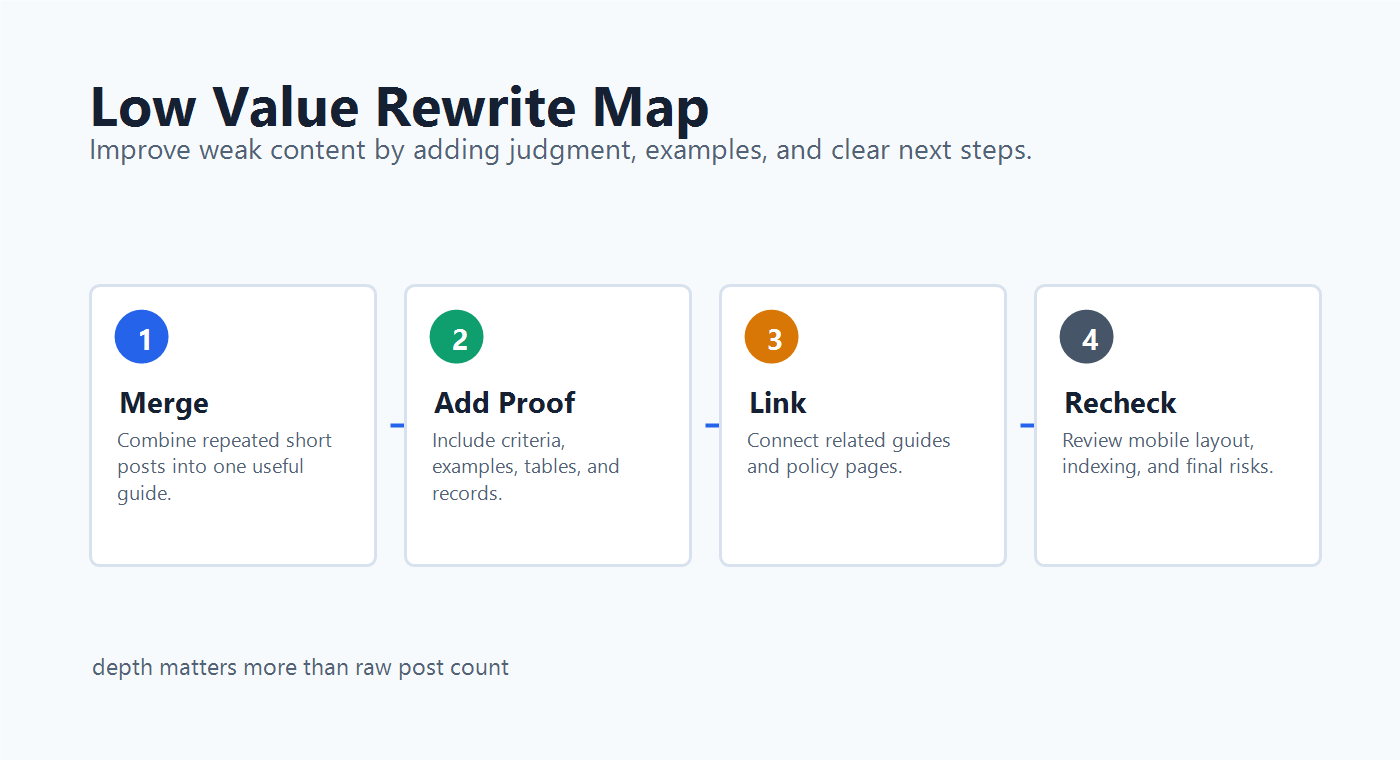The width and height of the screenshot is (1400, 760).
Task: Select the Link step heading
Action: 778,403
